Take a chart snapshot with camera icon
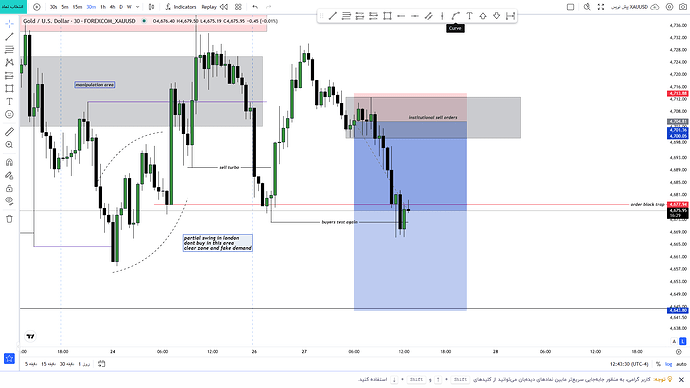The width and height of the screenshot is (690, 388). (x=683, y=7)
